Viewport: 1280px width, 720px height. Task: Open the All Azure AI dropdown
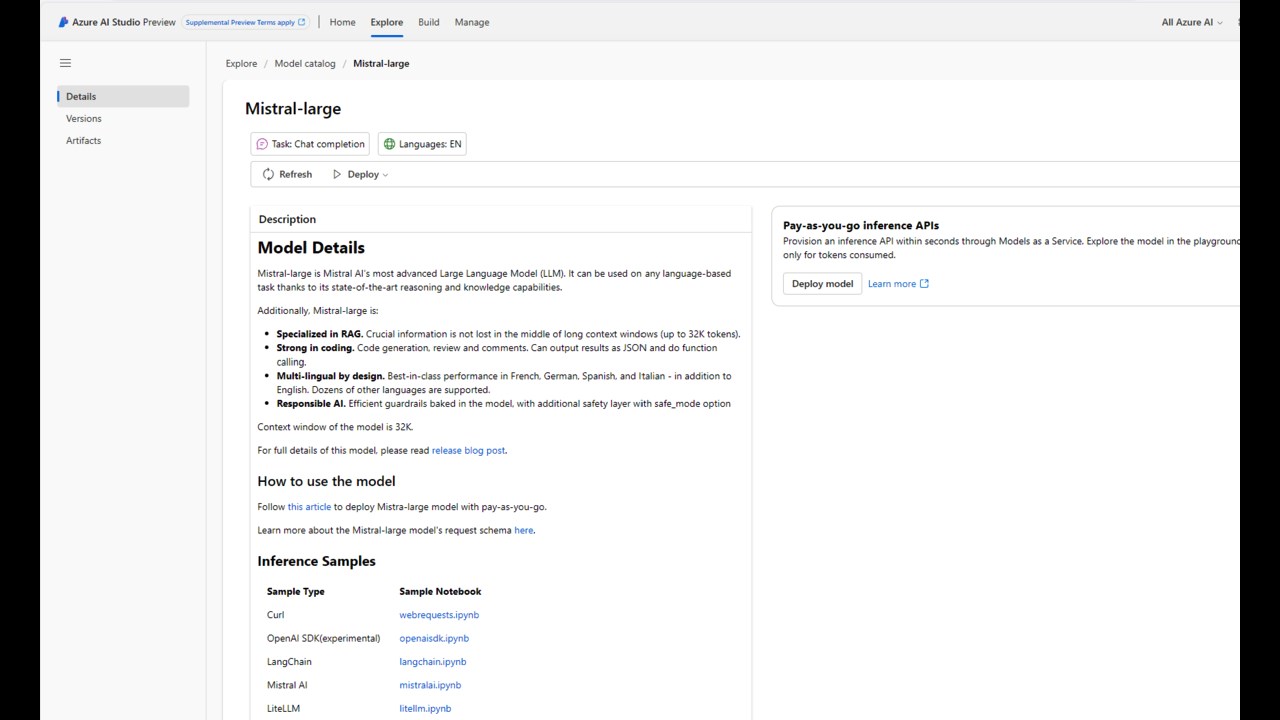click(1192, 22)
